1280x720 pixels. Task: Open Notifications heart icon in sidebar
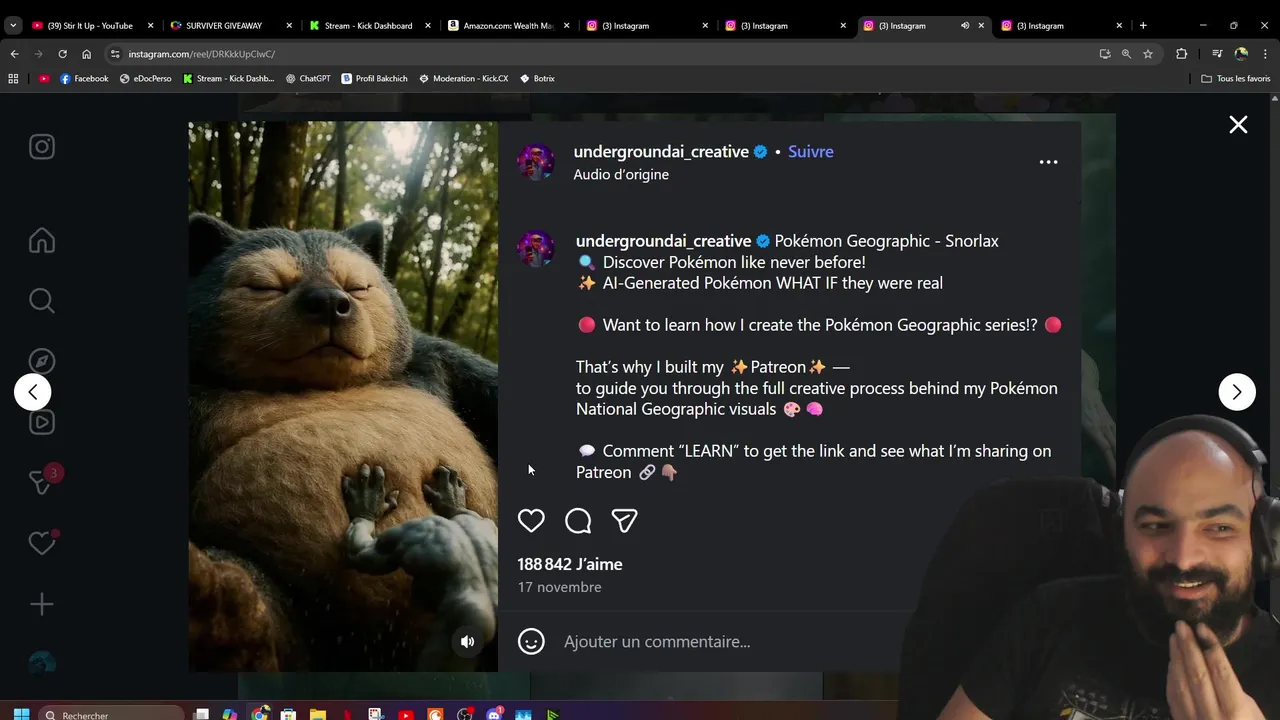coord(42,543)
